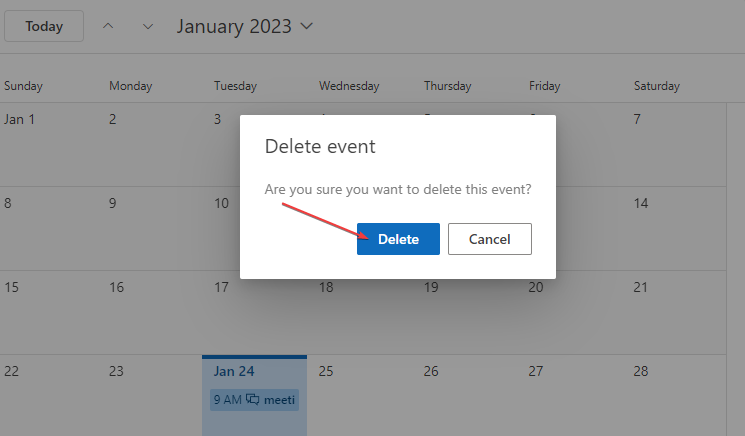
Task: Navigate to previous month using up arrow
Action: 108,26
